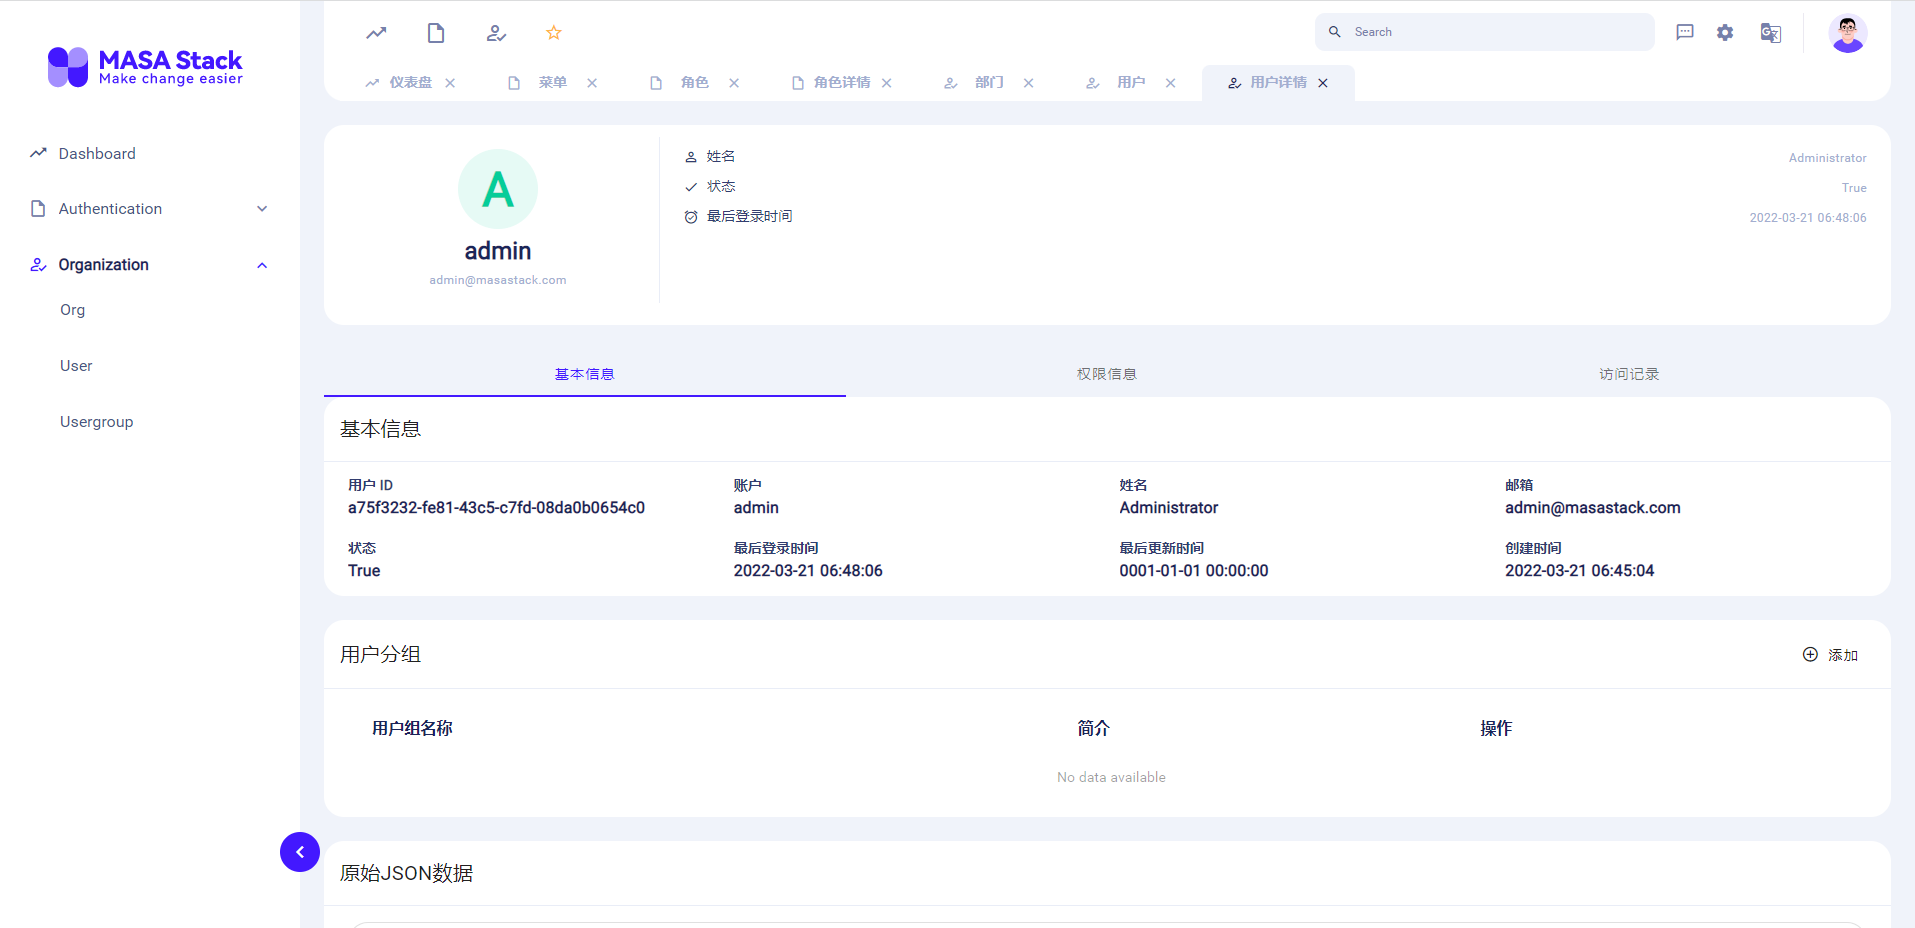This screenshot has height=928, width=1915.
Task: Close the 角色详情 tab
Action: coord(887,83)
